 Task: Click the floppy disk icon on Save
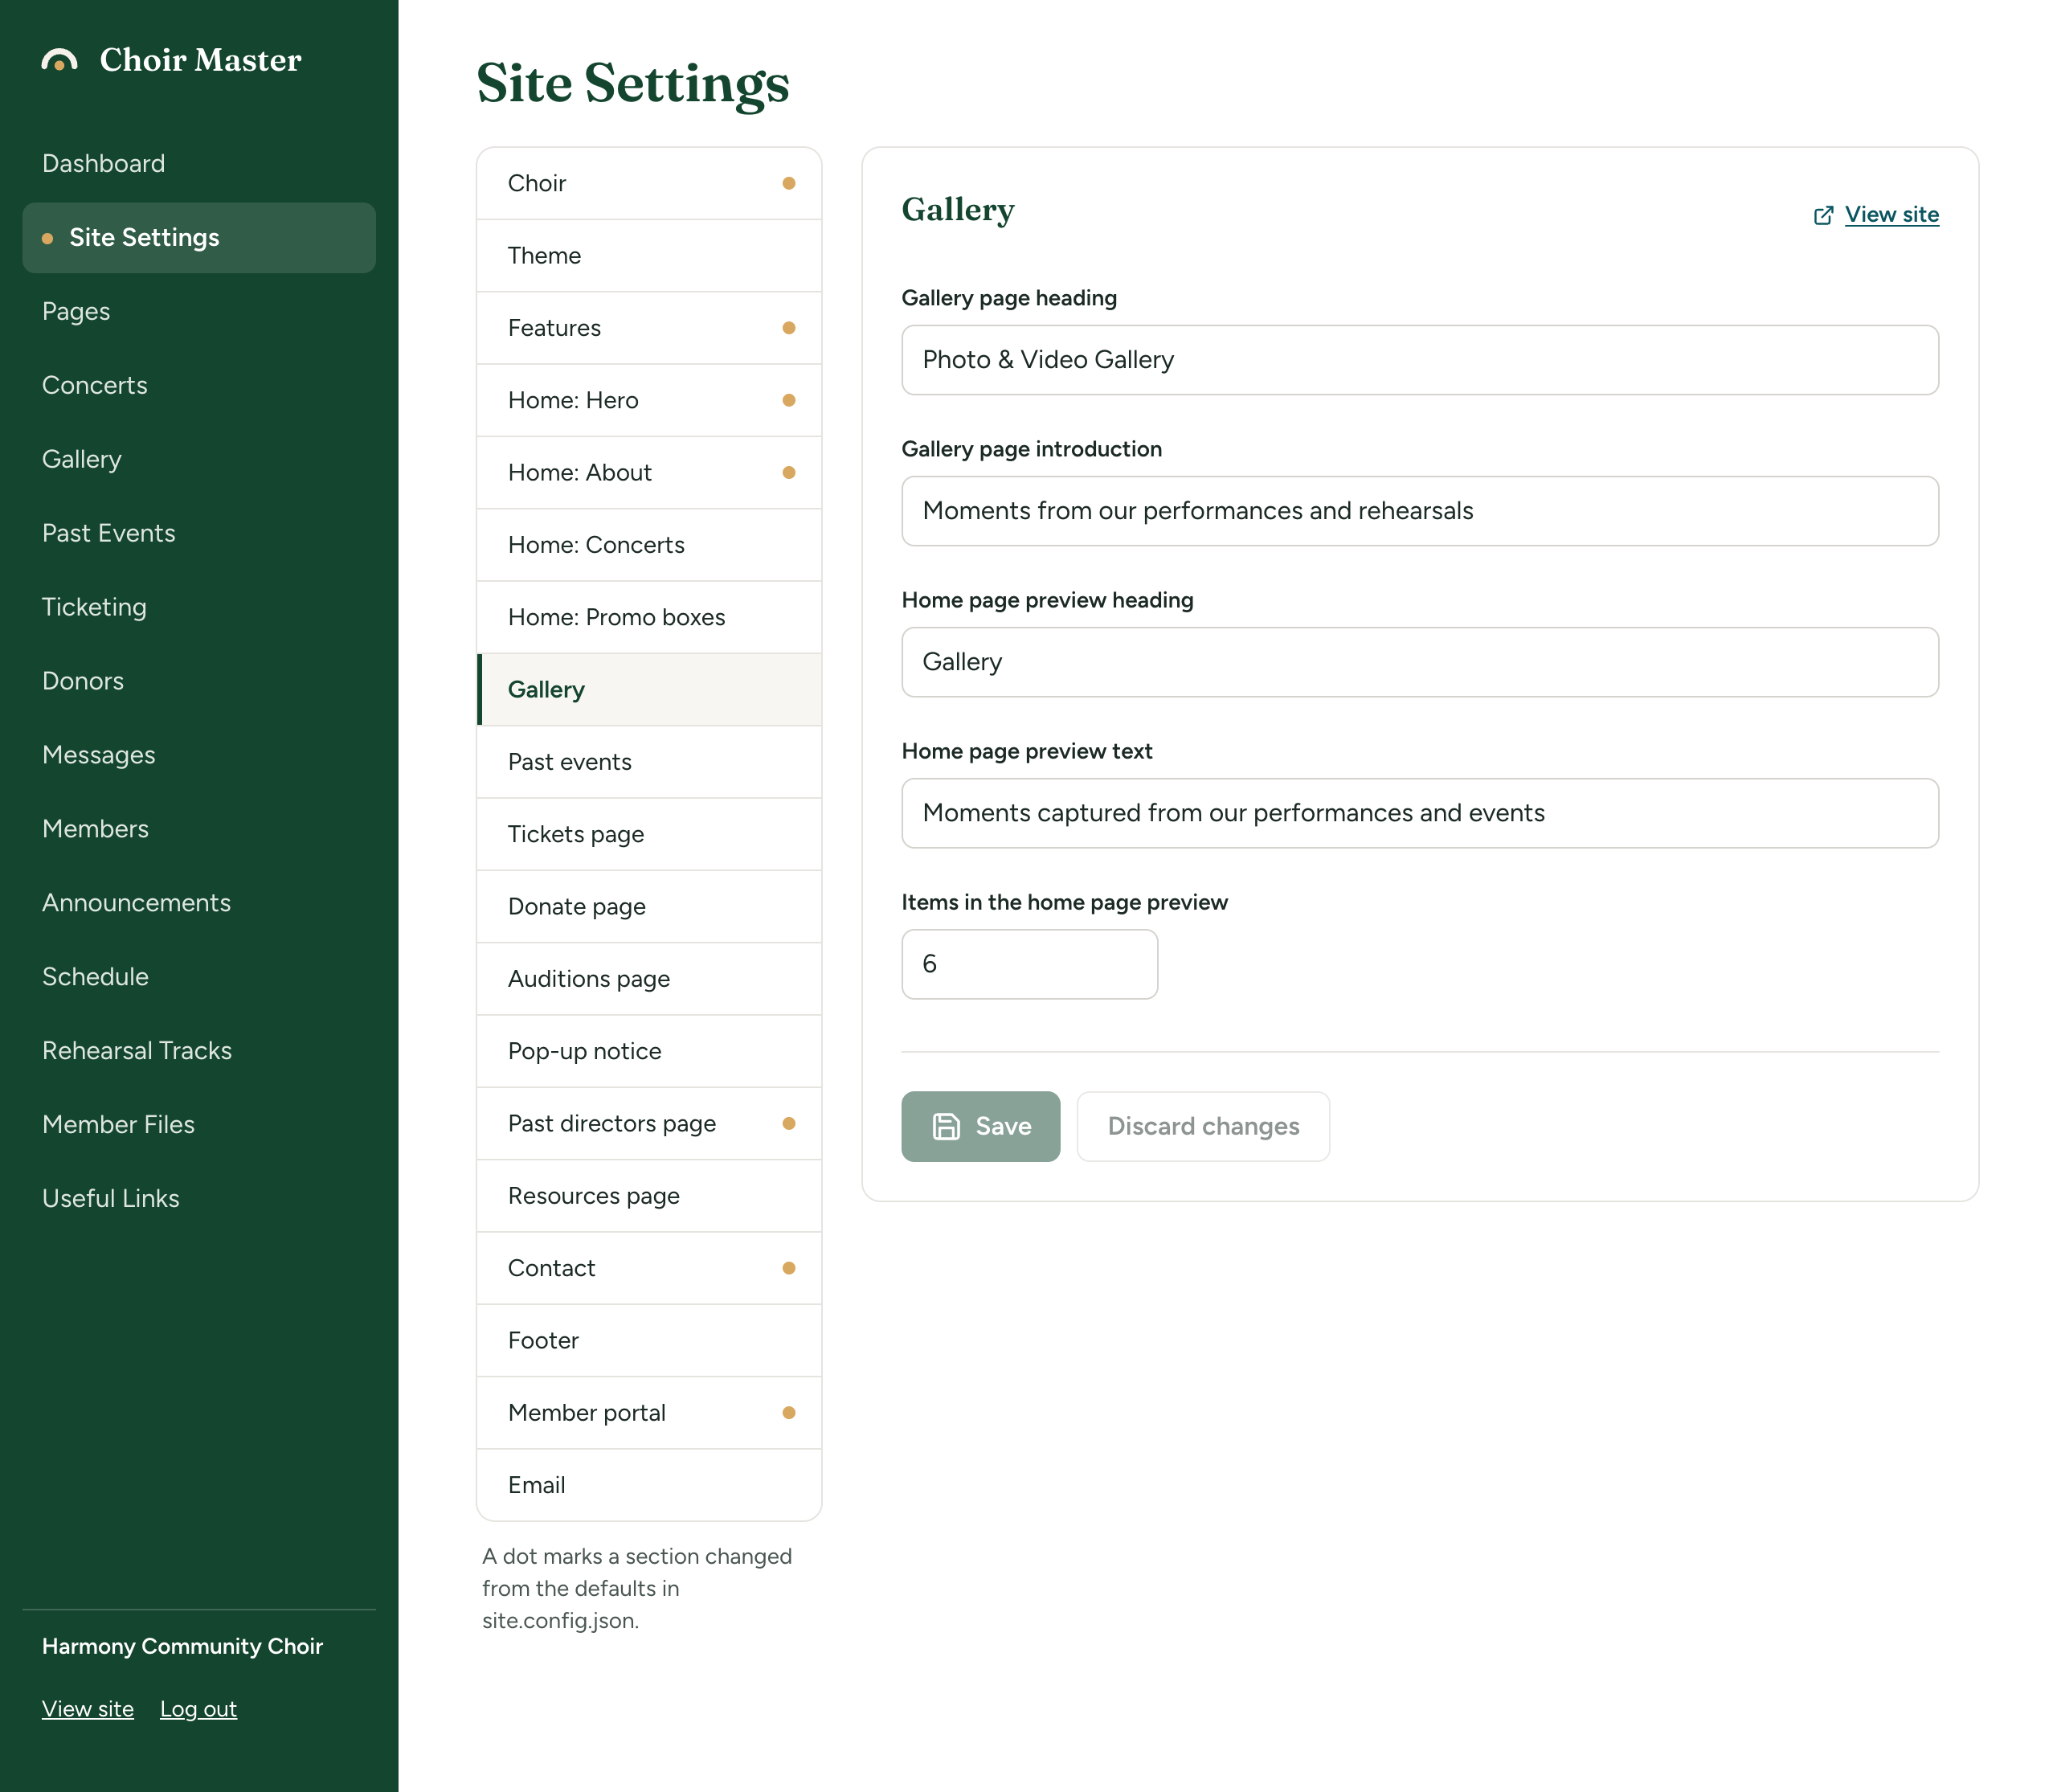coord(945,1126)
